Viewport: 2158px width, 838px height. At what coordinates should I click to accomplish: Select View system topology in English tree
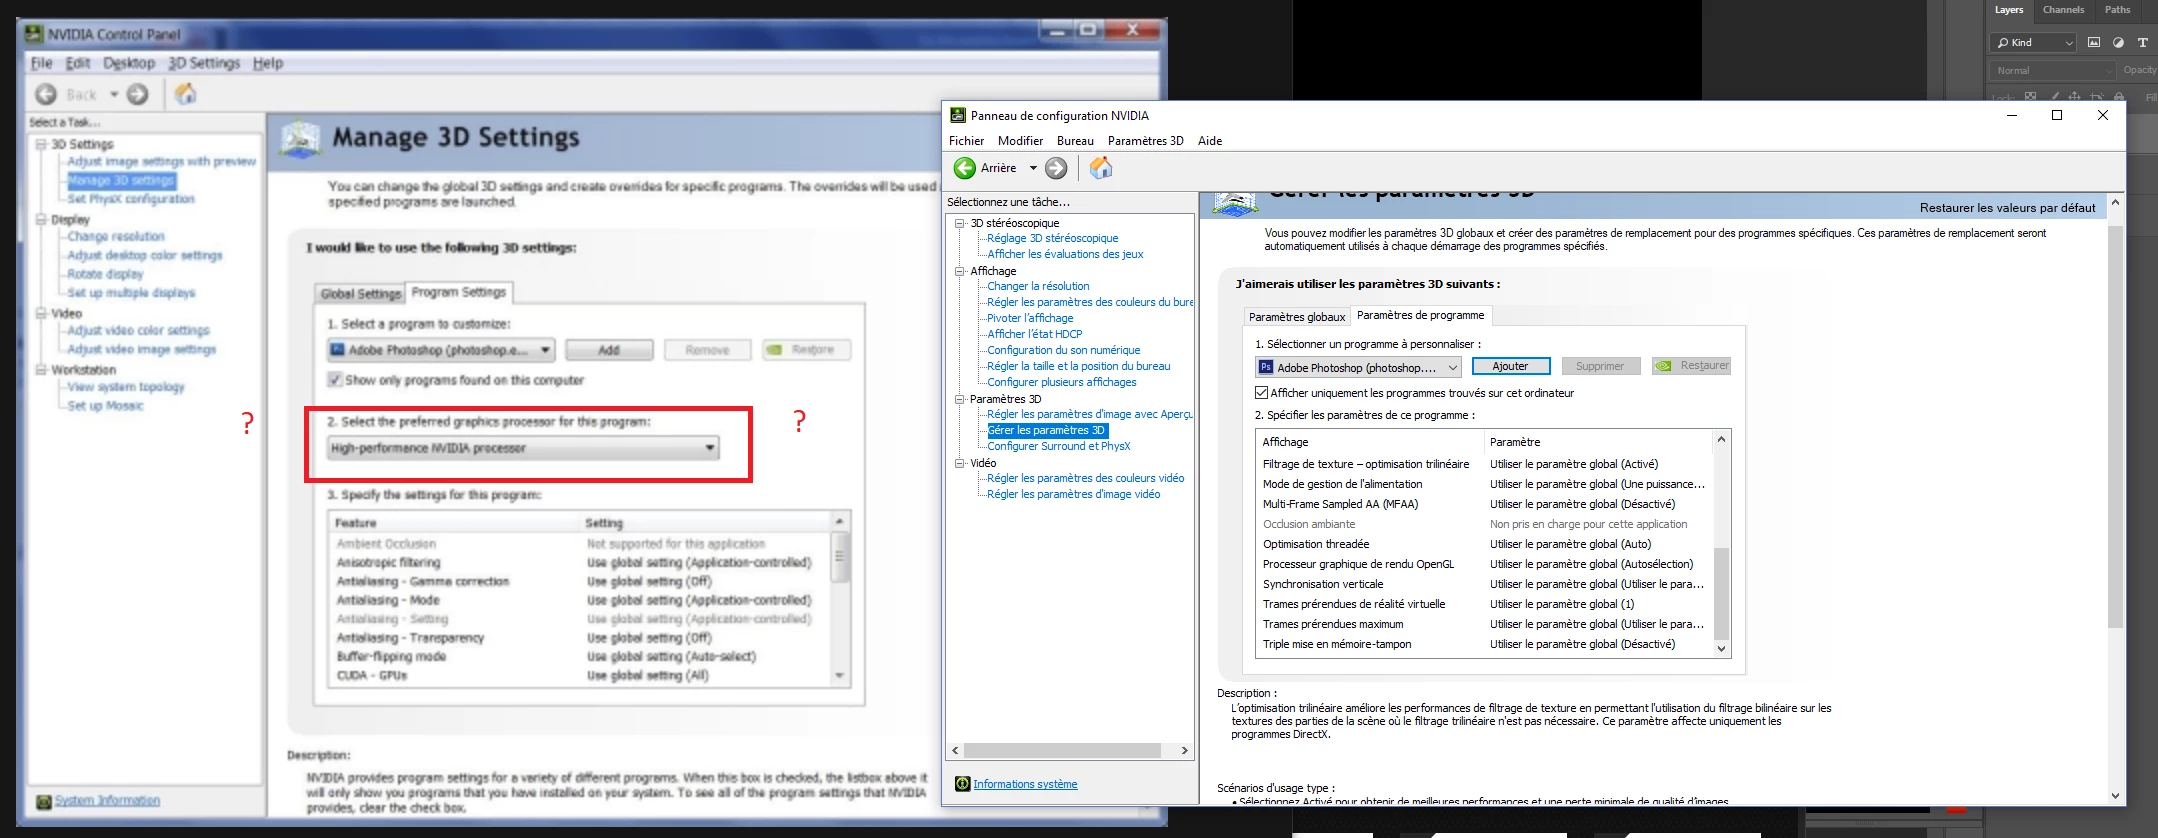126,387
